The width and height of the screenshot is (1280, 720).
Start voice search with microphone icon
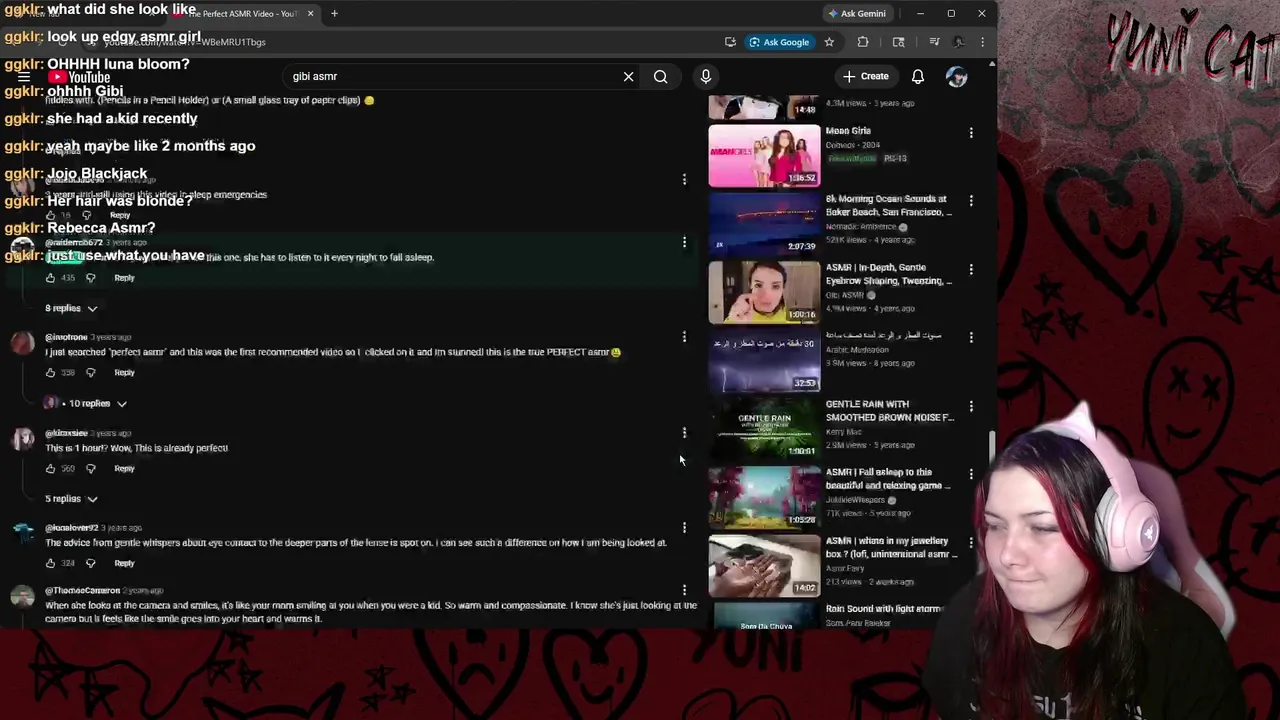(x=705, y=77)
